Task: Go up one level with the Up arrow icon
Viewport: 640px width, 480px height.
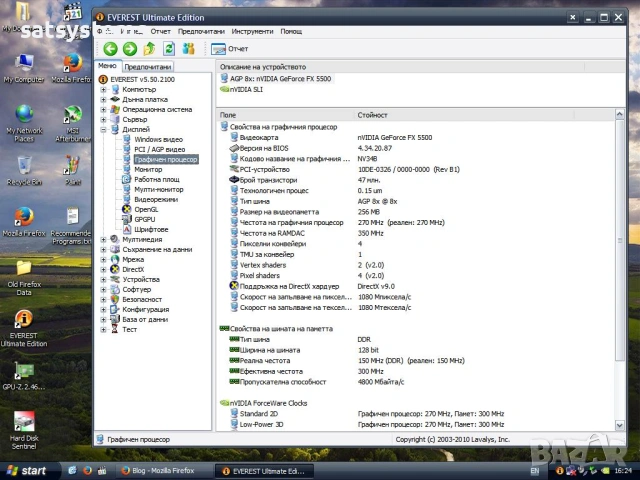Action: [149, 49]
